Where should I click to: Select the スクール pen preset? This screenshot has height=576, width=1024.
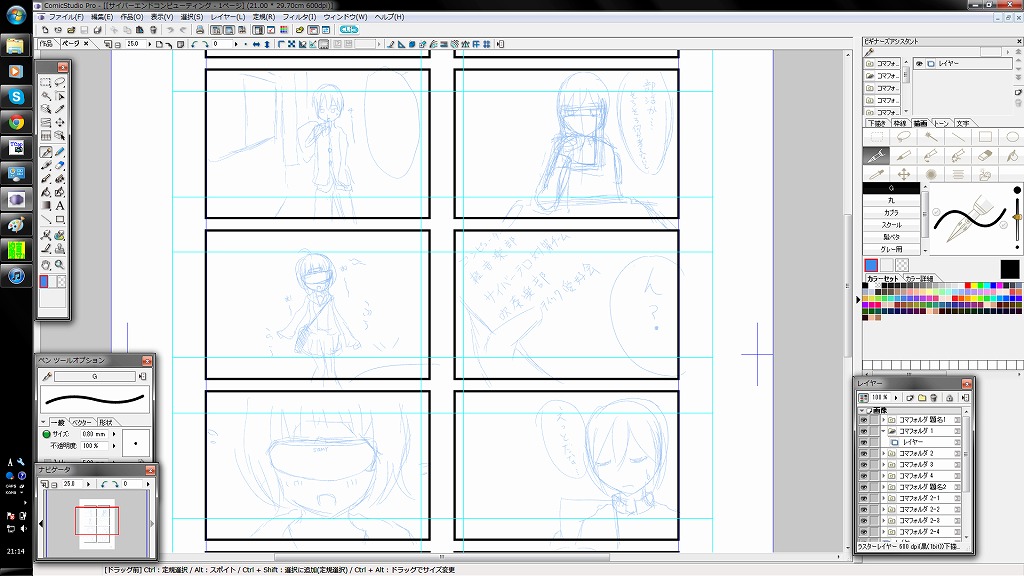tap(891, 225)
